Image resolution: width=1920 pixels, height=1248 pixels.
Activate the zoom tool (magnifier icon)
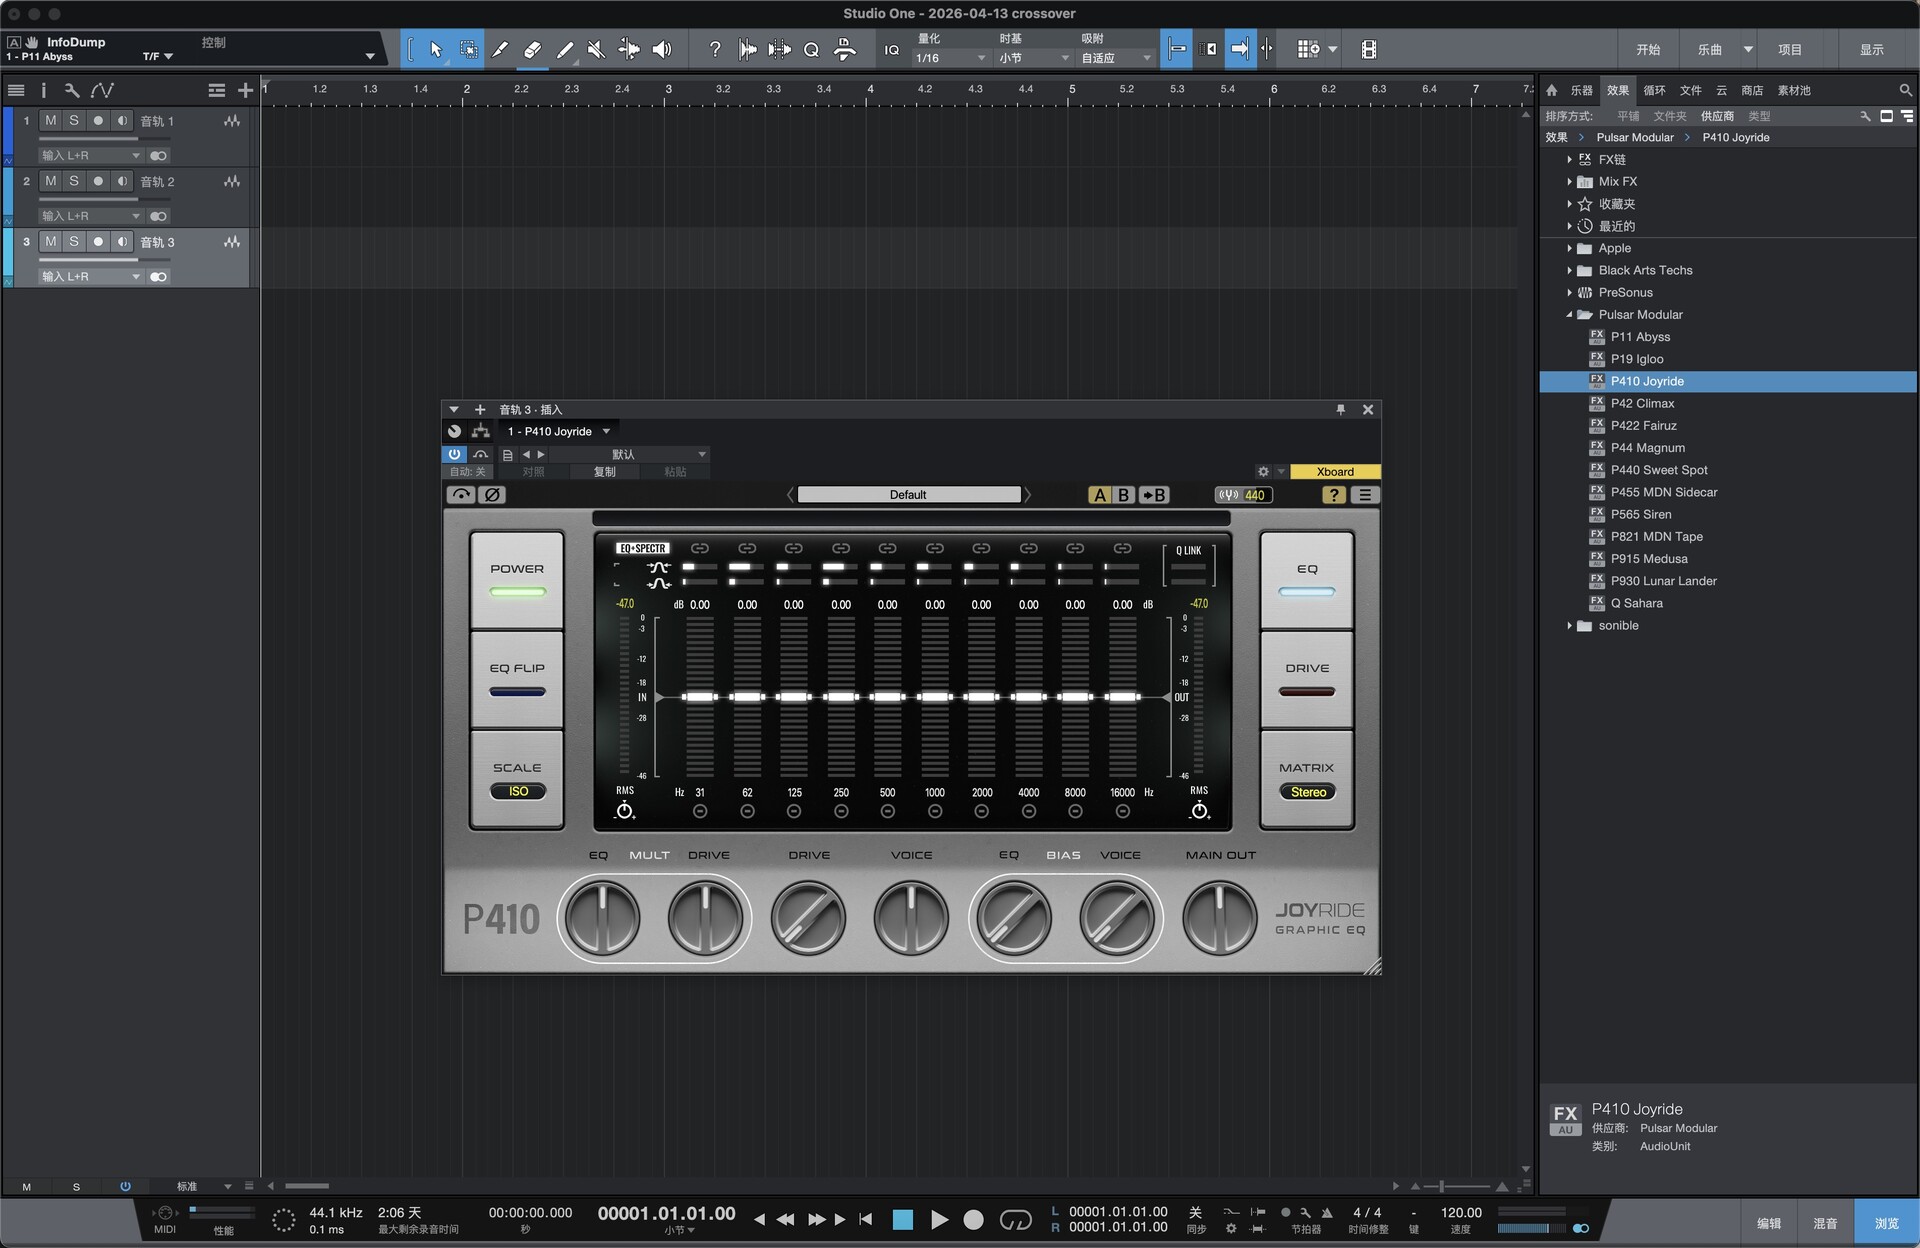811,49
